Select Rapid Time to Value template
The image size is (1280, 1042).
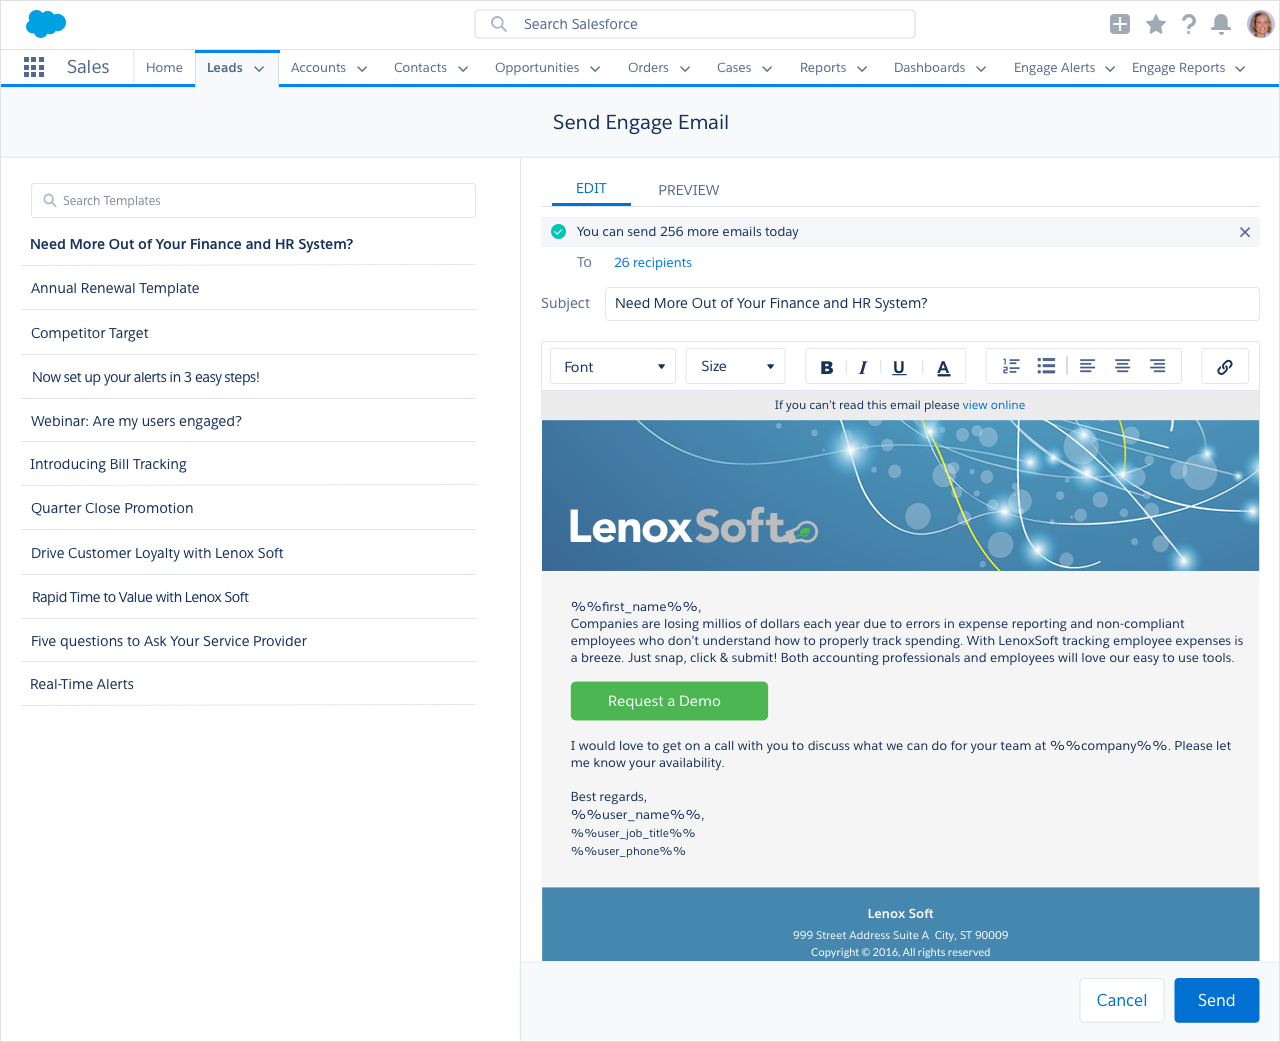(x=248, y=597)
